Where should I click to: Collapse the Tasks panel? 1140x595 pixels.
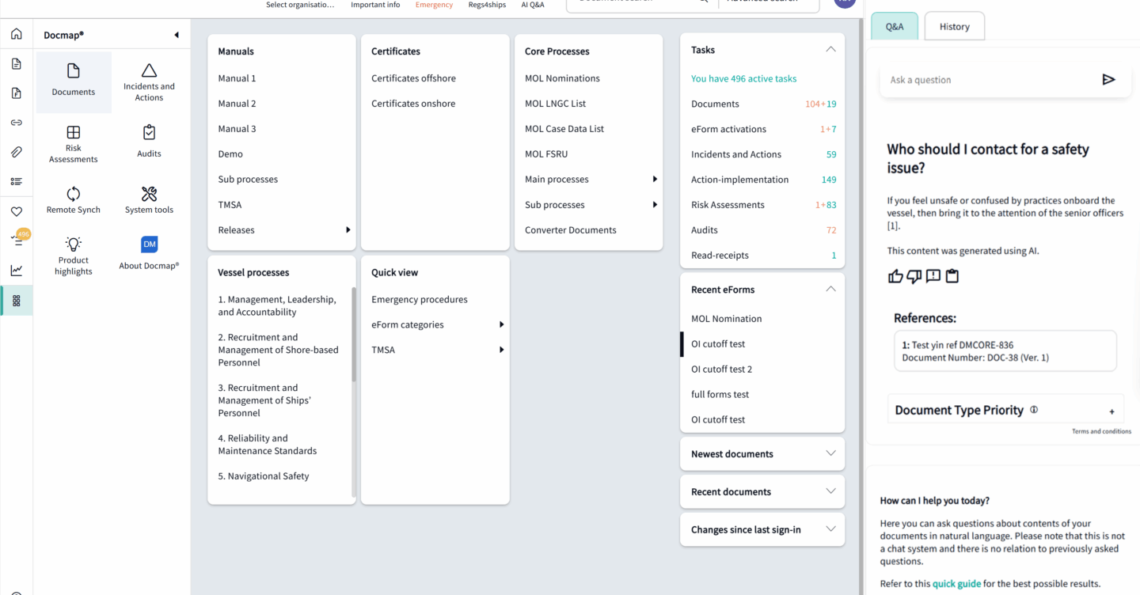[x=830, y=49]
